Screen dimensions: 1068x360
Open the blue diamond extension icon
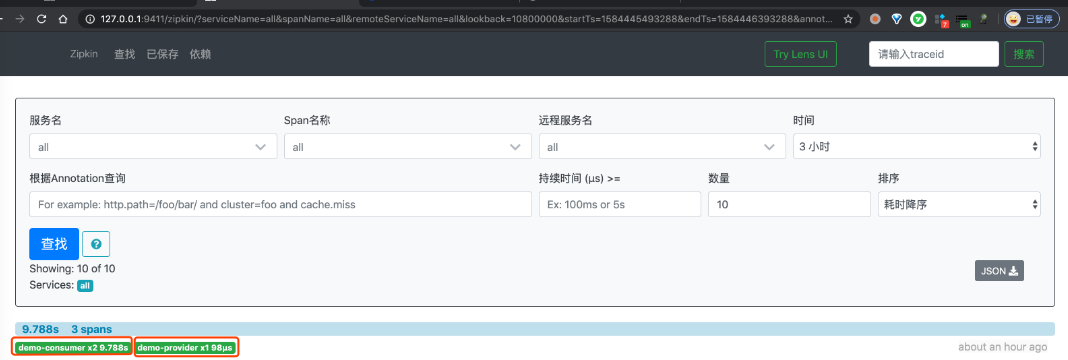click(x=896, y=20)
